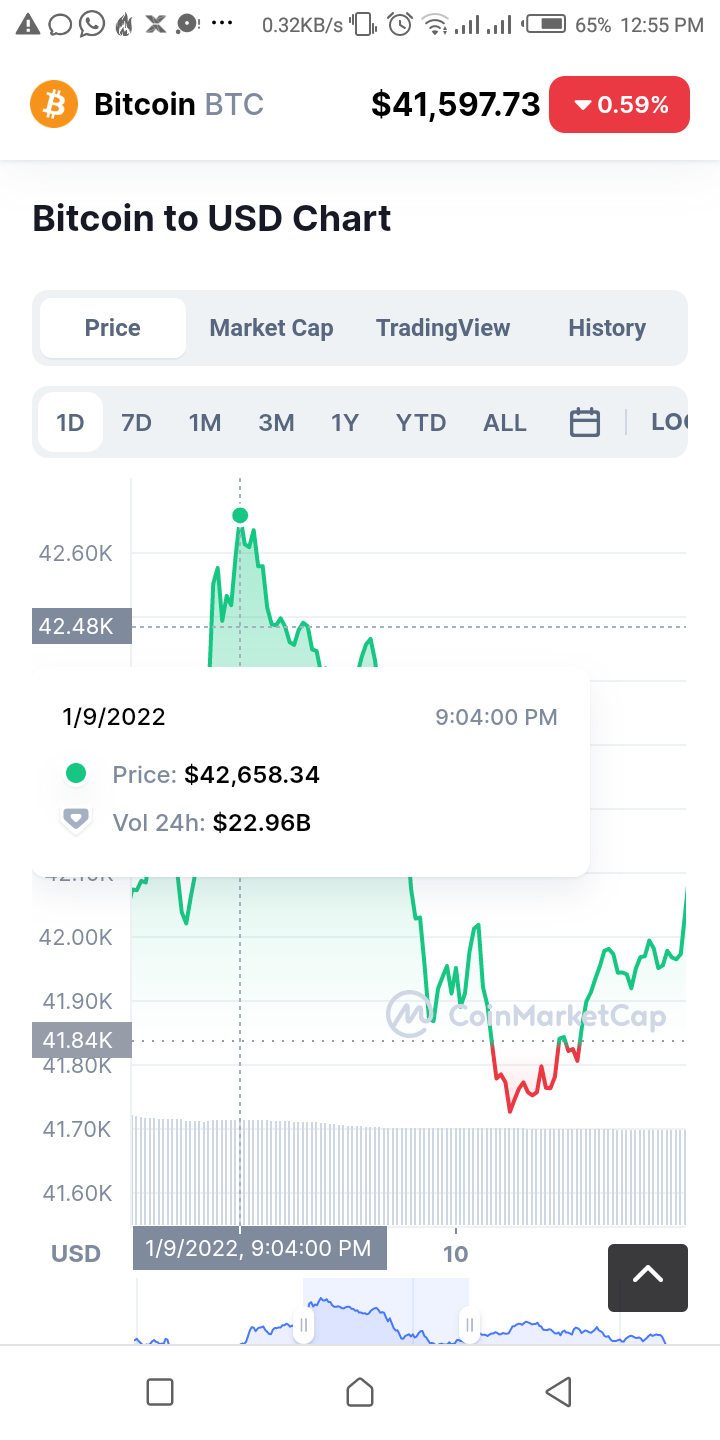
Task: Switch to the TradingView tab
Action: (x=443, y=328)
